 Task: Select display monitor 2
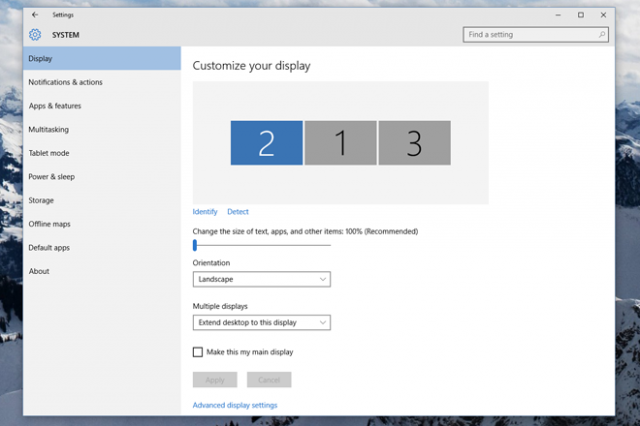point(266,143)
